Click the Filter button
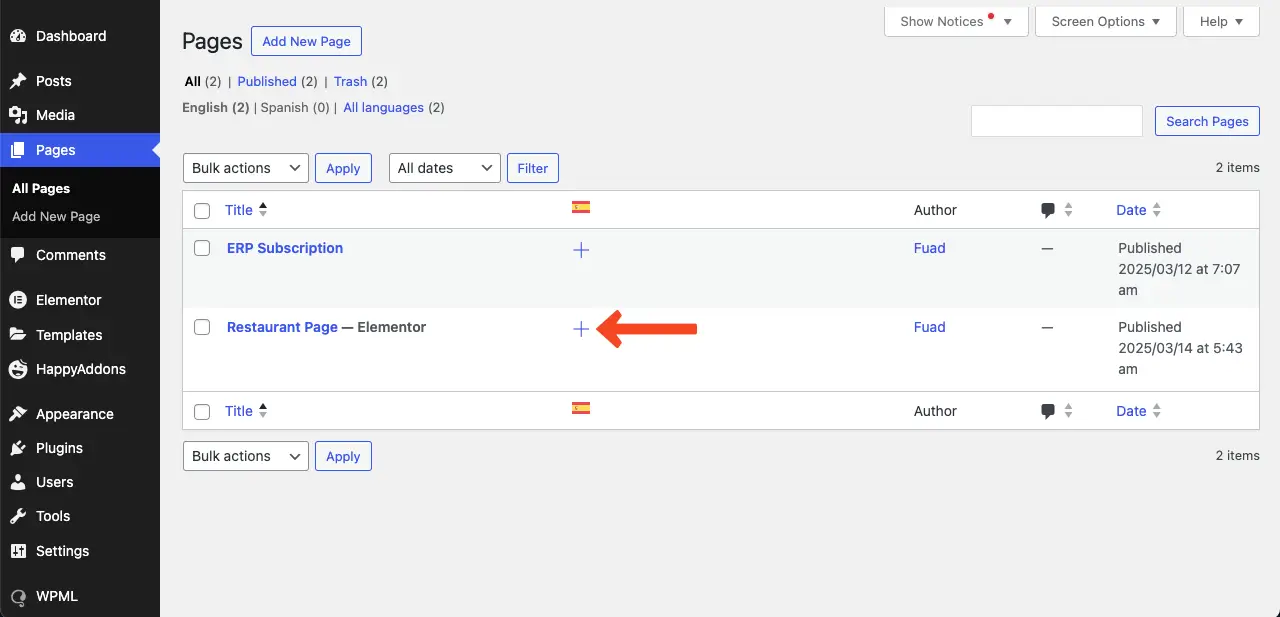Viewport: 1280px width, 617px height. [x=533, y=168]
